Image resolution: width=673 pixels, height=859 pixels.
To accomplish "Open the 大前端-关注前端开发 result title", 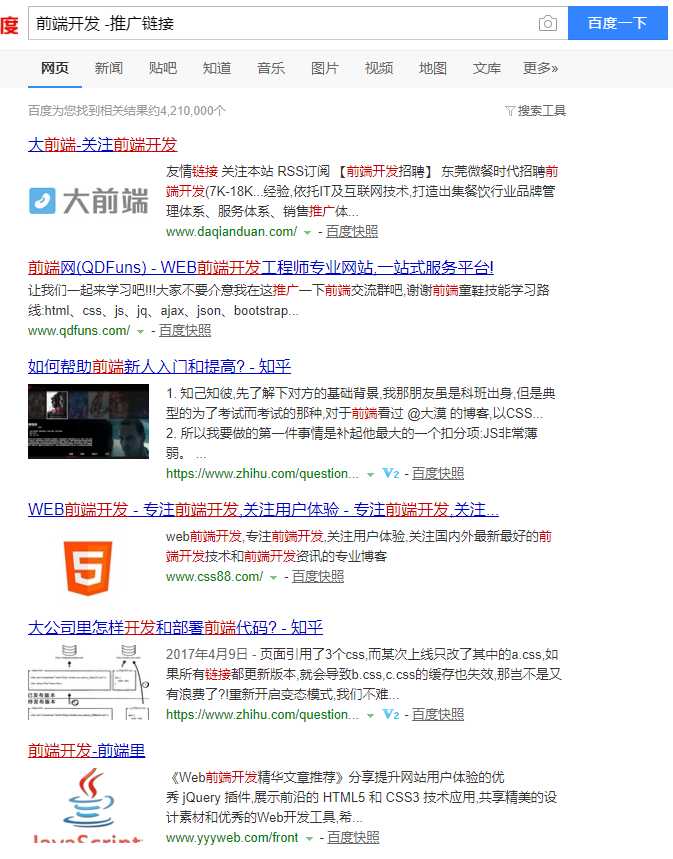I will pos(102,145).
